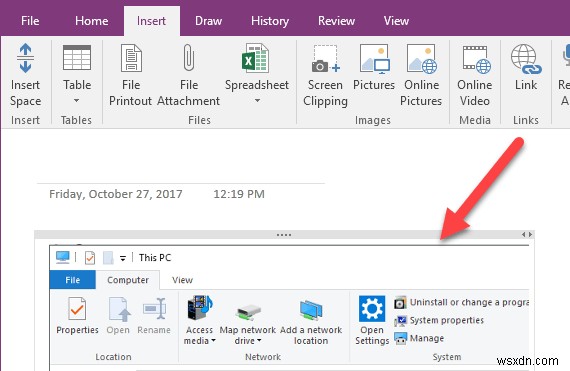Open the Table grid icon

[x=77, y=57]
